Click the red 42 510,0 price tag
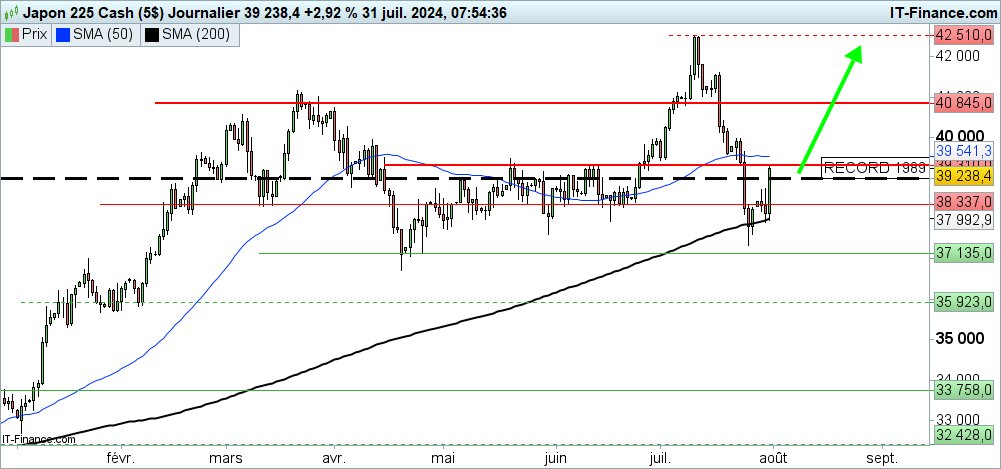1001x469 pixels. 963,35
